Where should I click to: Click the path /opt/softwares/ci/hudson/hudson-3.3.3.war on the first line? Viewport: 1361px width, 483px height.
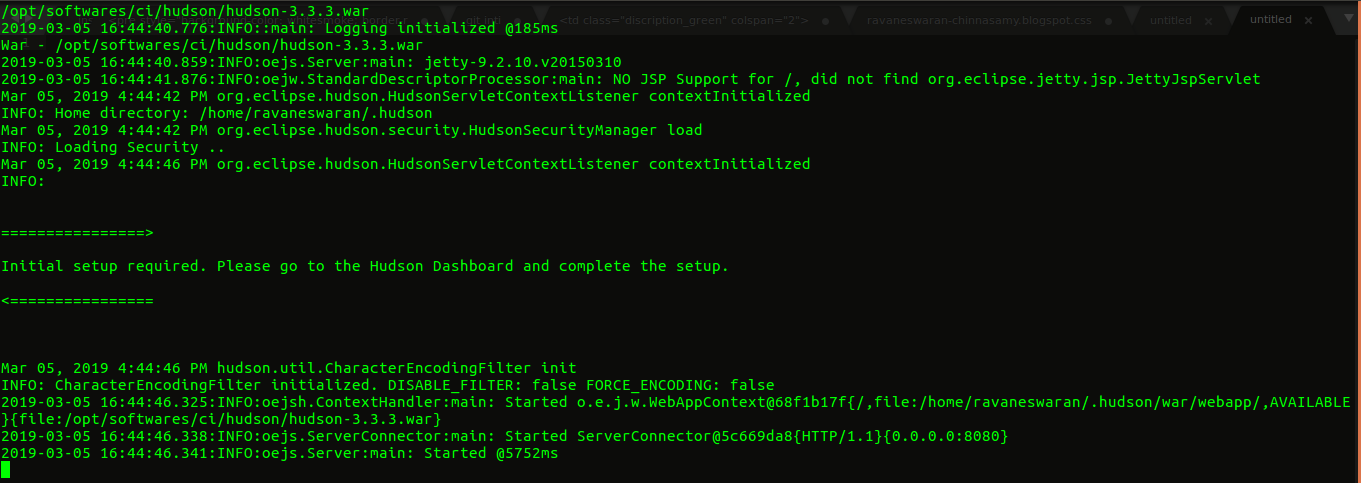click(x=185, y=12)
